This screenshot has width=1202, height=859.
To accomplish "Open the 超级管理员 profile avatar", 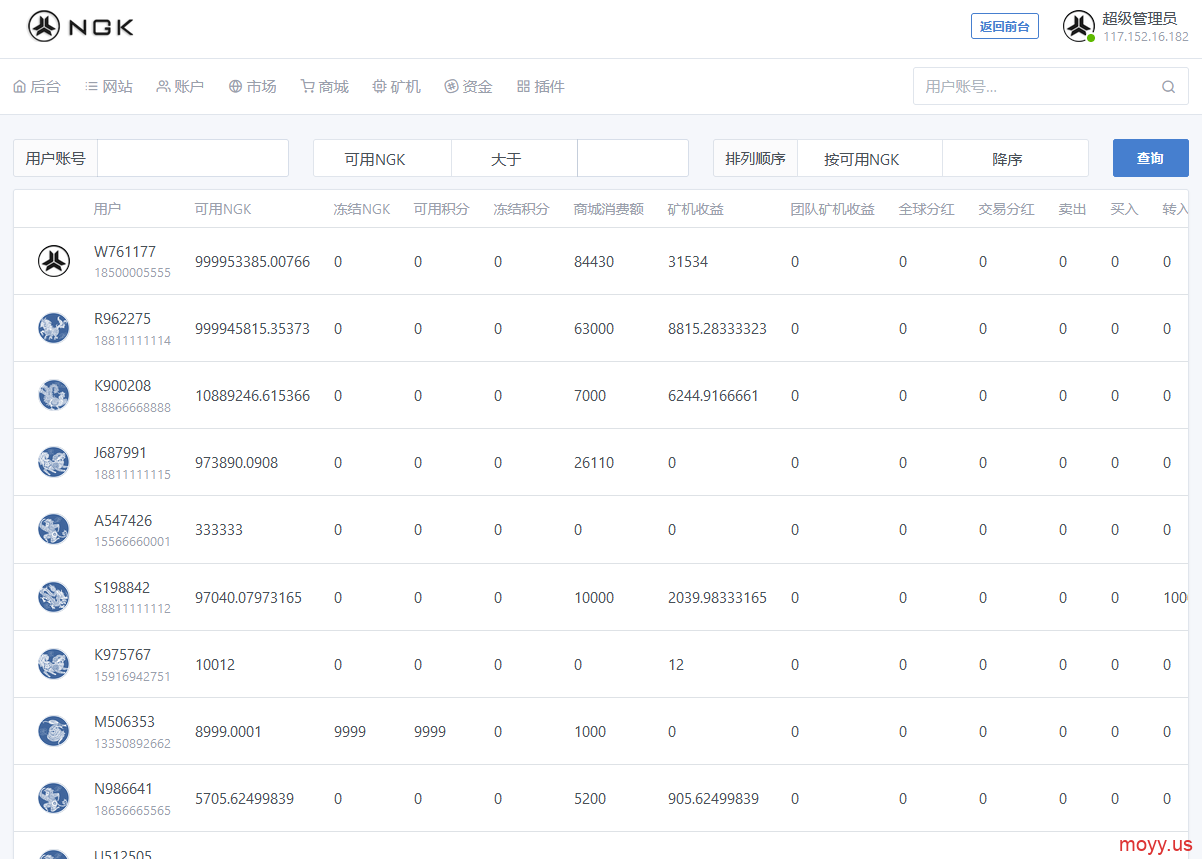I will pos(1079,26).
